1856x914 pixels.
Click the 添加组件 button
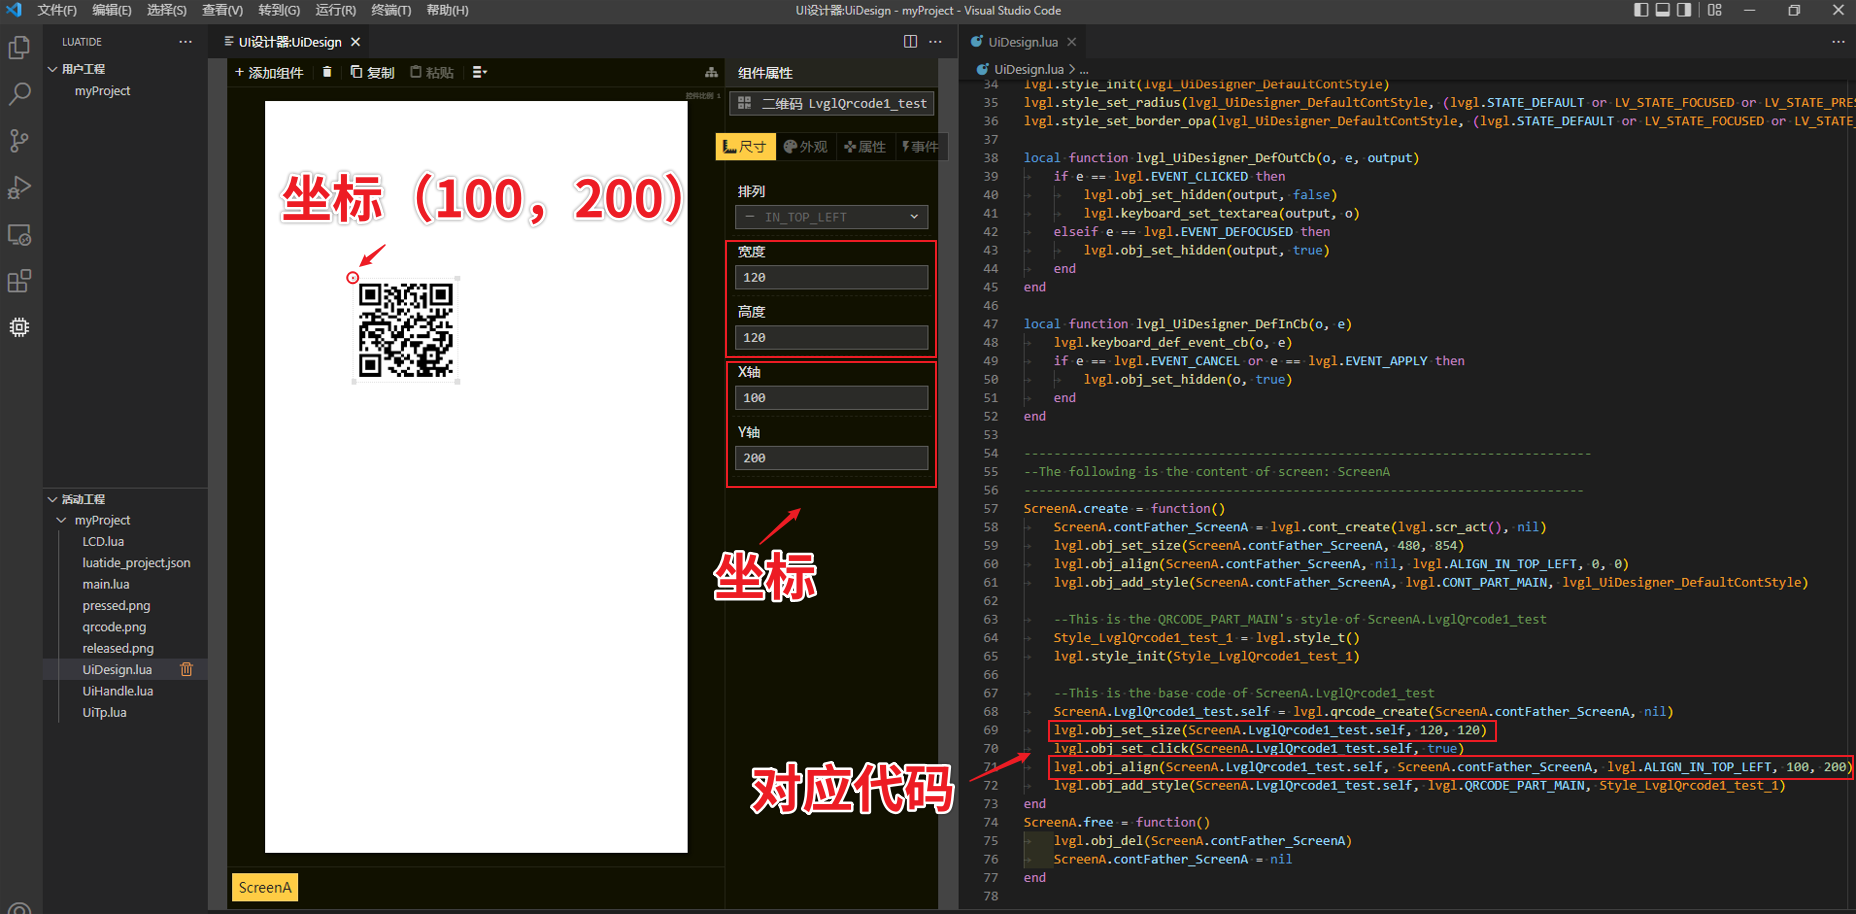click(x=268, y=71)
